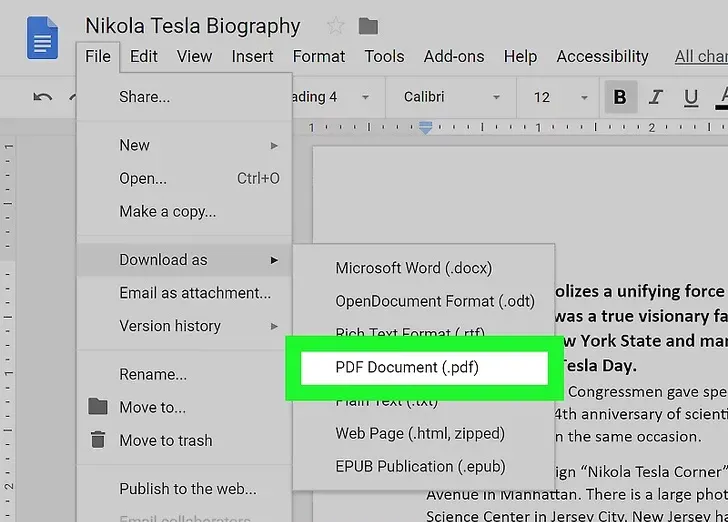Open the Edit menu

point(143,57)
